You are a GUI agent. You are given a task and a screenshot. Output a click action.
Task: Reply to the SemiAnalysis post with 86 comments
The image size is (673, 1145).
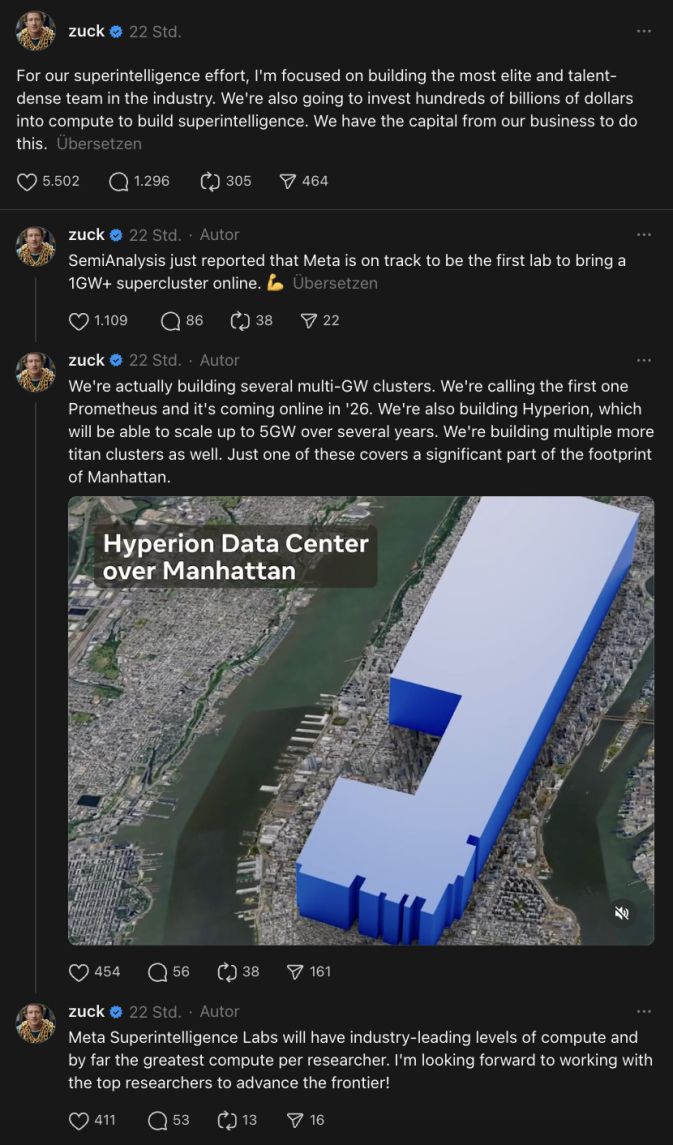pos(170,321)
